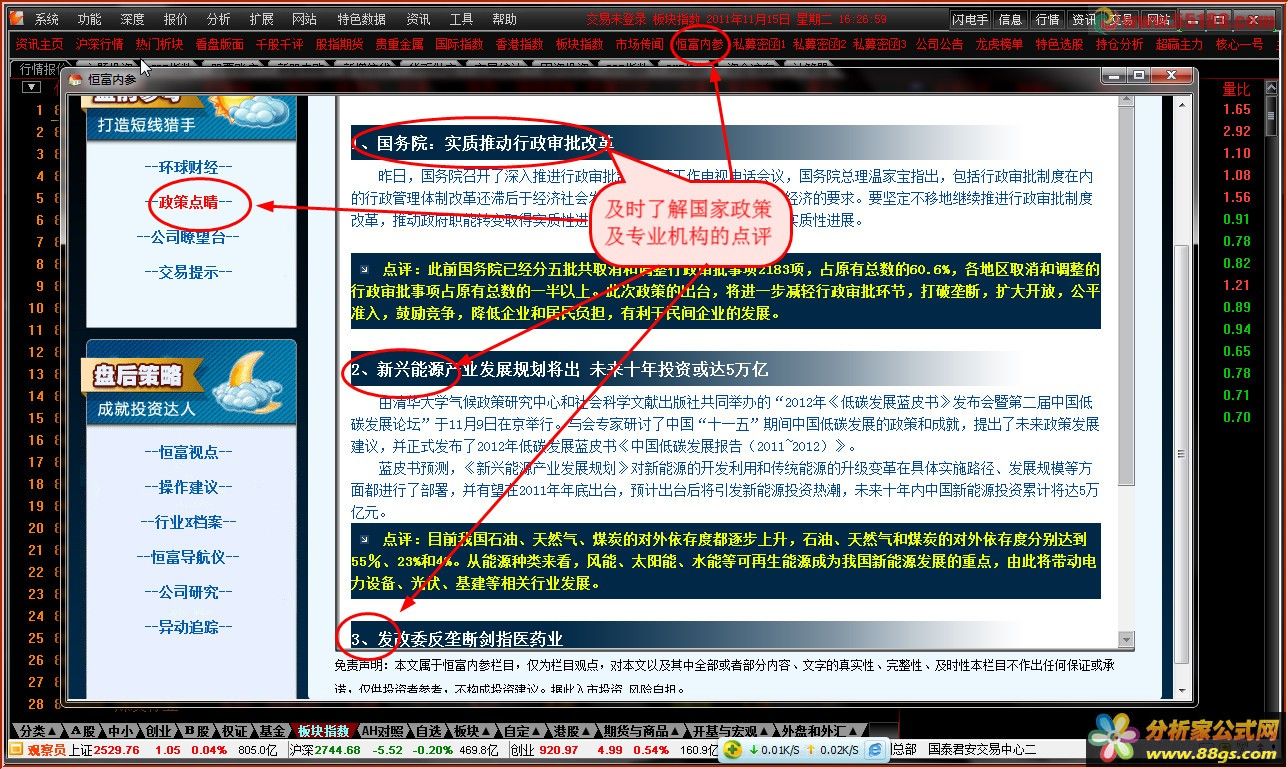Expand the 权证▲ bottom tab menu
Image resolution: width=1288 pixels, height=769 pixels.
pos(235,731)
